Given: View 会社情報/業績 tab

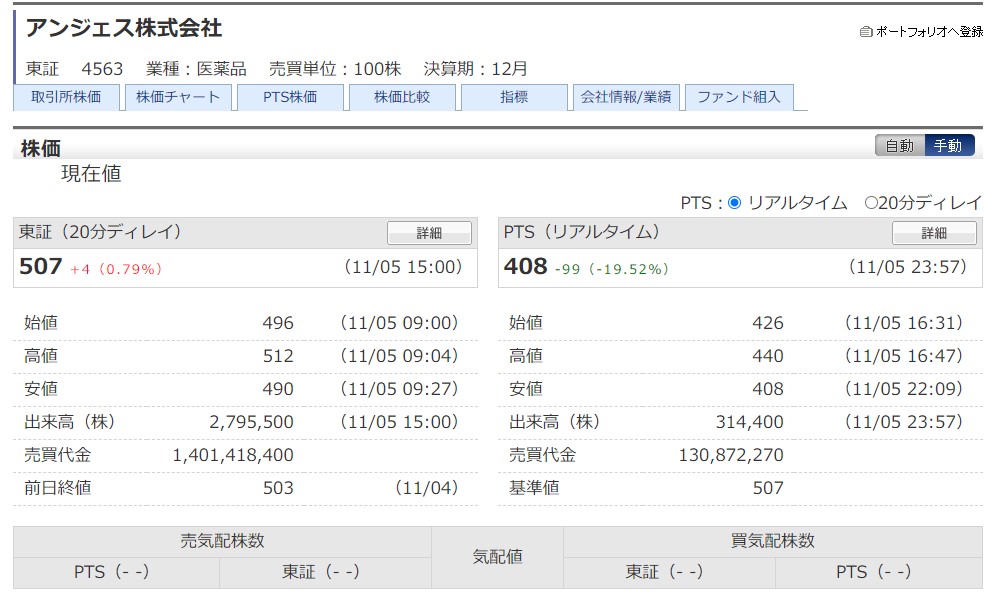Looking at the screenshot, I should 626,97.
